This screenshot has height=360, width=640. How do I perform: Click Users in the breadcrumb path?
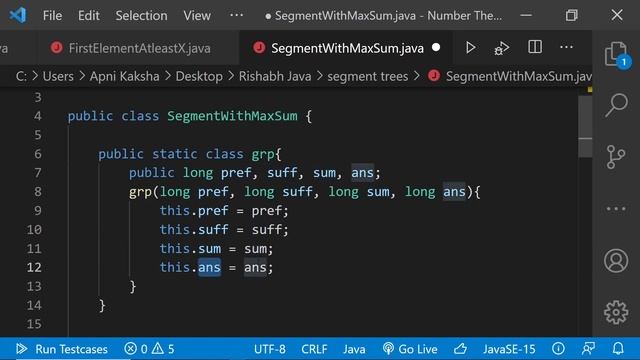click(x=58, y=76)
